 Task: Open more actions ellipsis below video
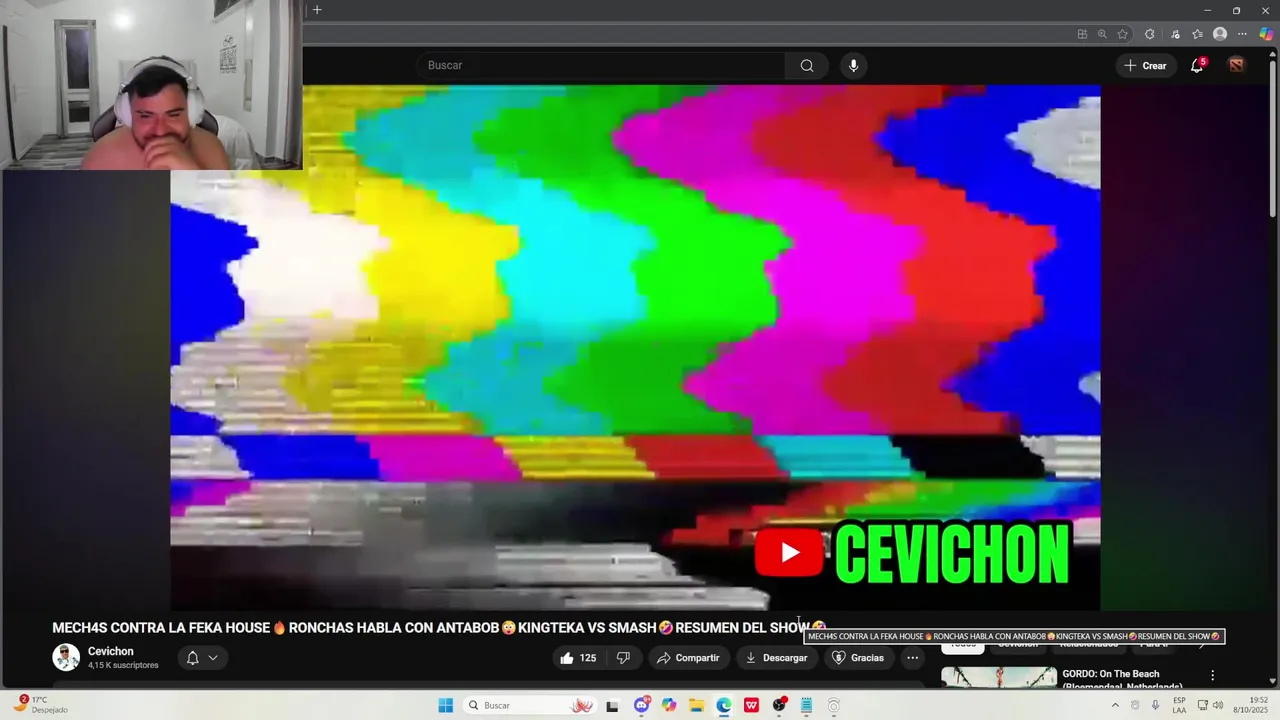912,658
